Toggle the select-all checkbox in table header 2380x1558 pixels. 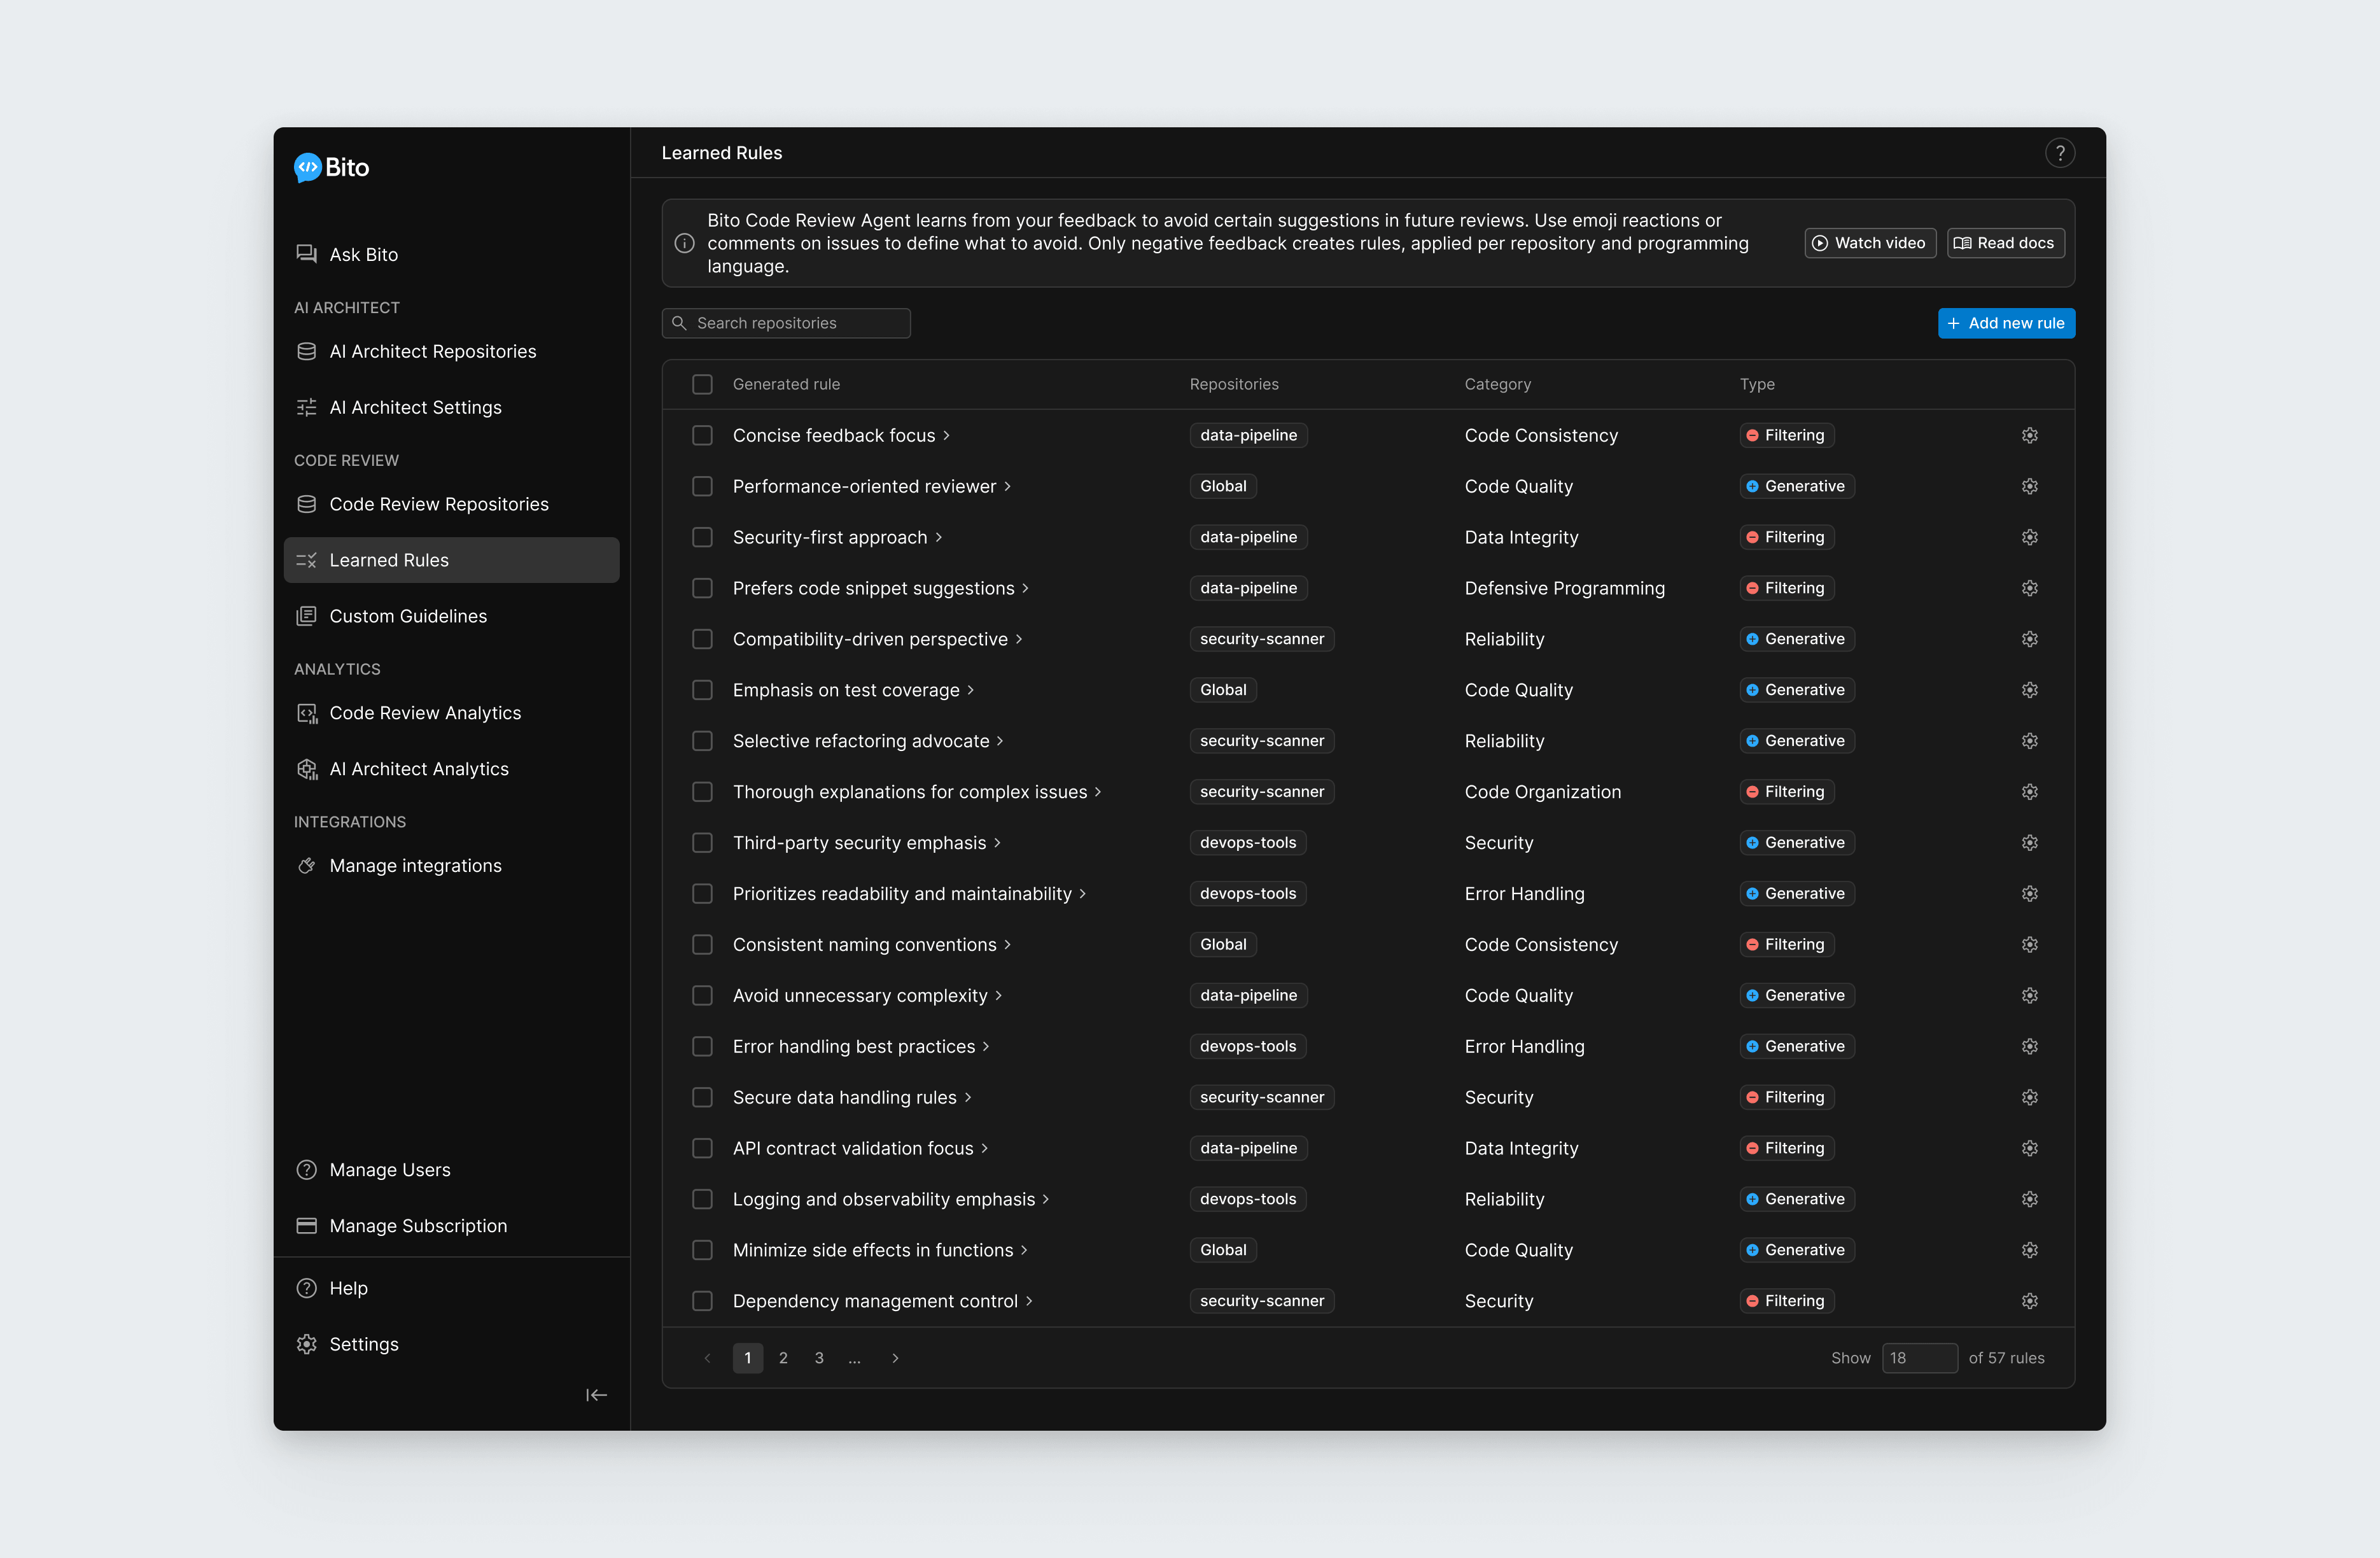(x=702, y=384)
